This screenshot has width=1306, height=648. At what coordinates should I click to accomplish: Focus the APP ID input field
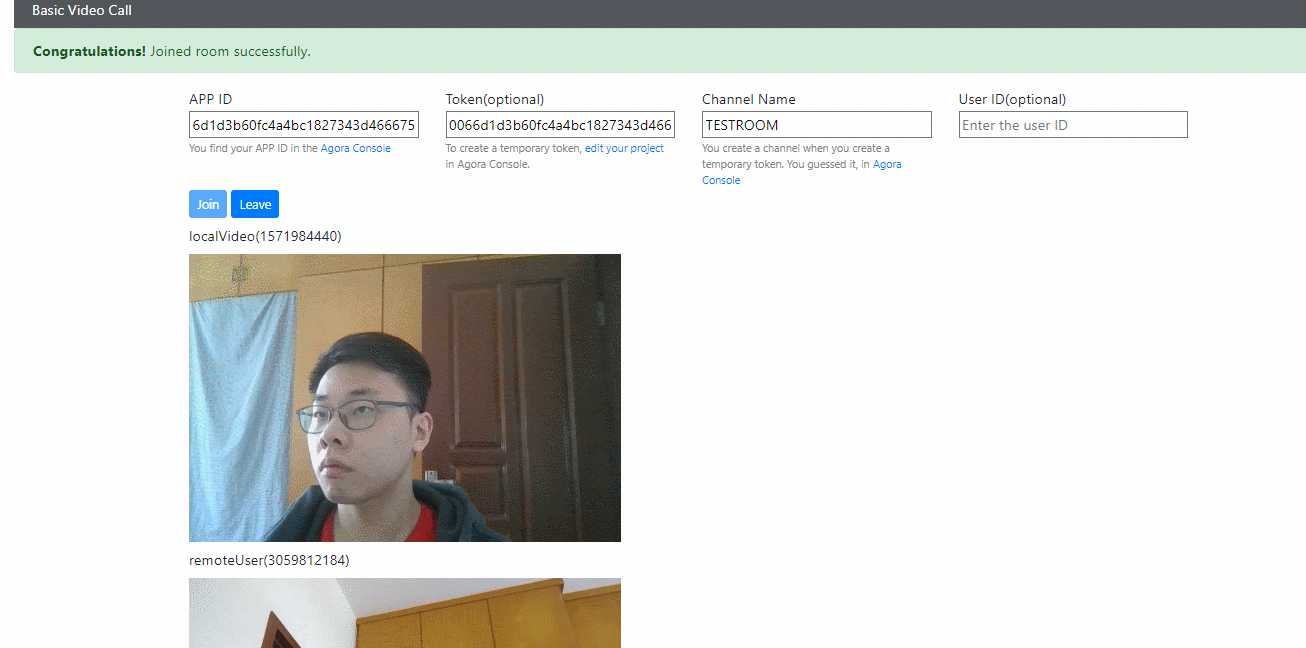point(304,125)
